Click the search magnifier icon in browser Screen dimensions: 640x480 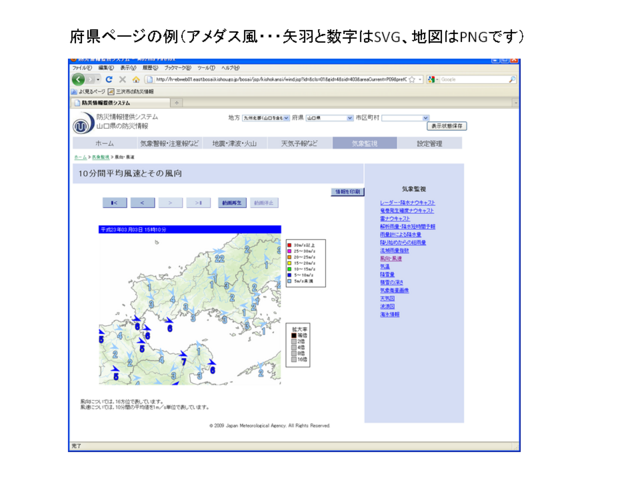[512, 79]
